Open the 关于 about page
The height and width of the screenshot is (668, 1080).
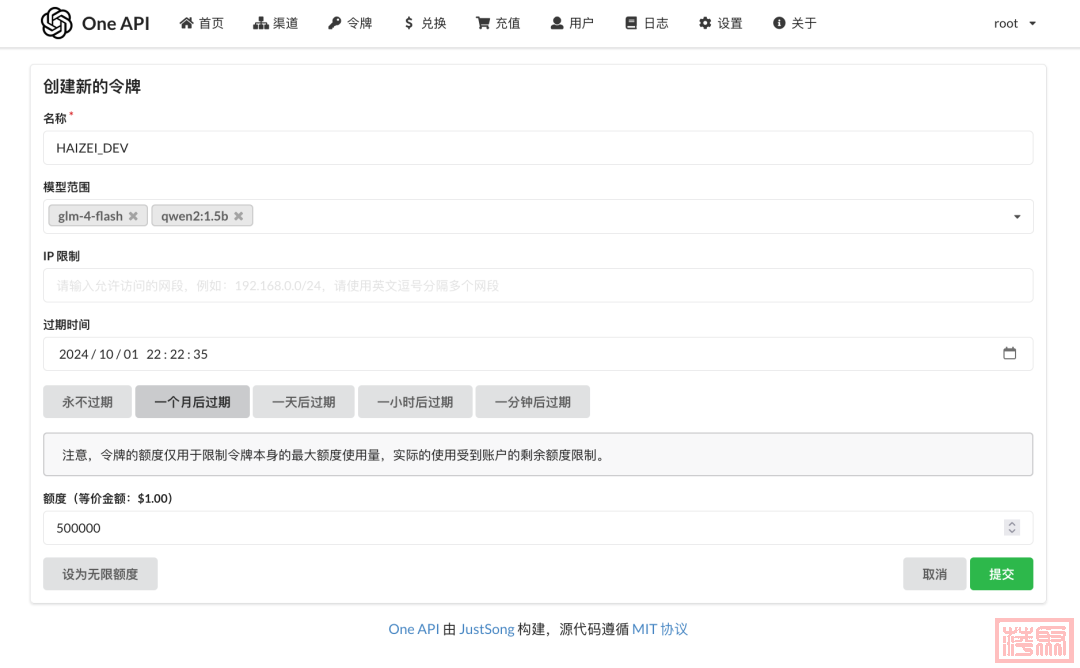794,23
